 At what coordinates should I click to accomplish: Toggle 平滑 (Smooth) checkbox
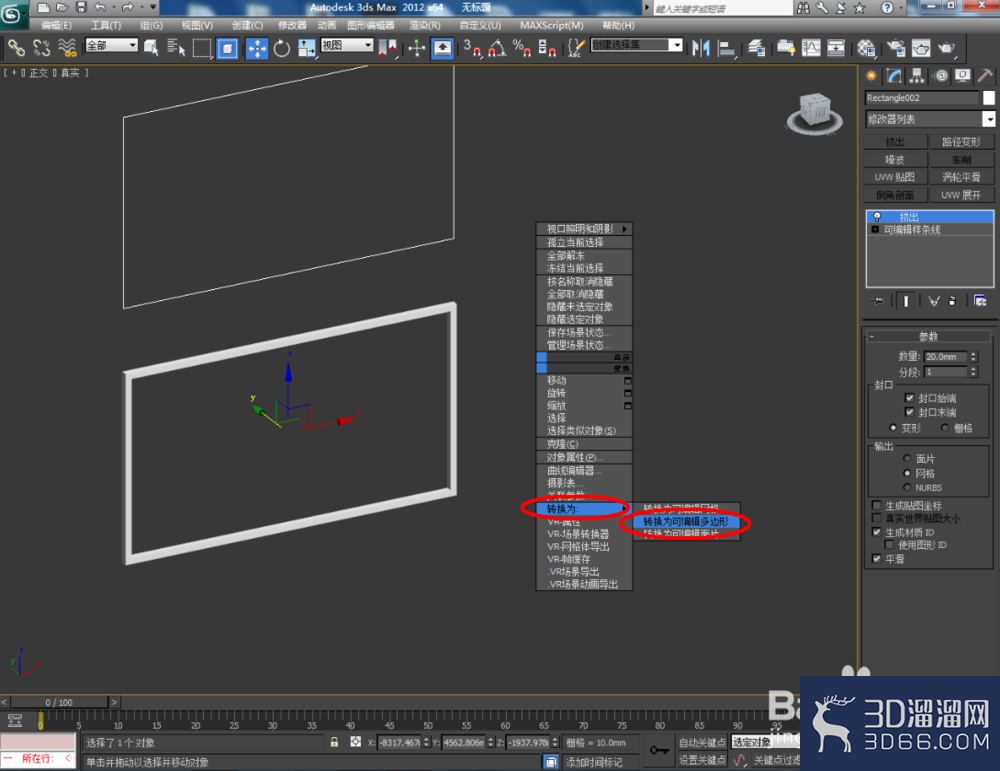point(877,559)
